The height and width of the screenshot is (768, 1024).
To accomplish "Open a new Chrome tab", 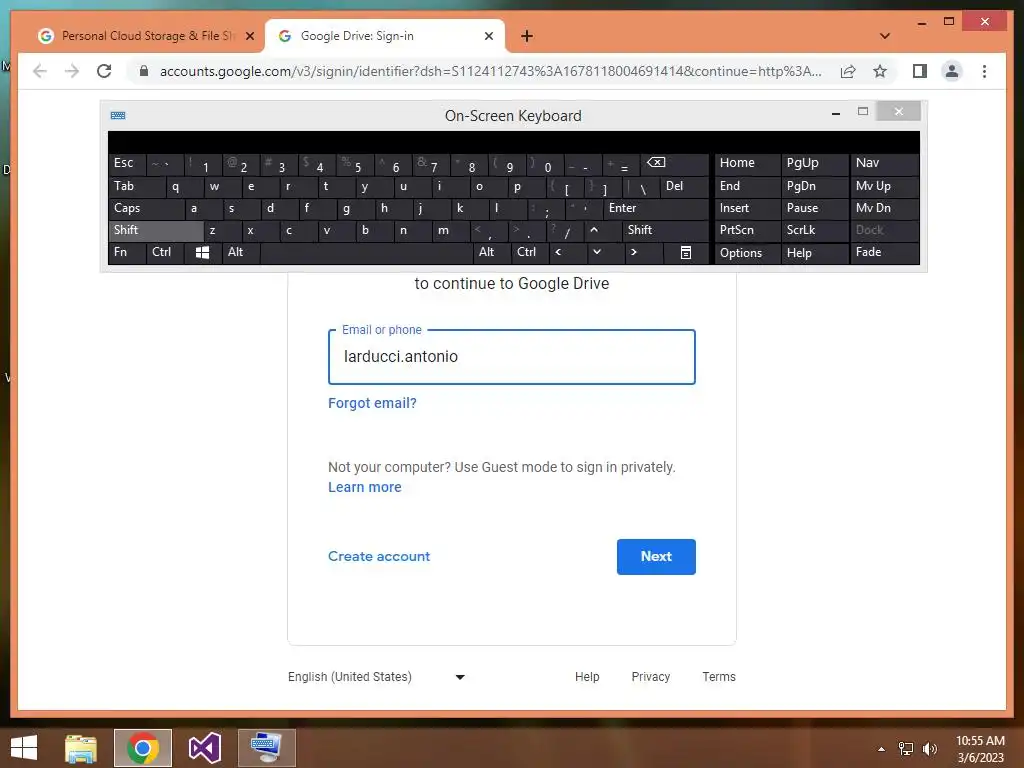I will coord(526,36).
